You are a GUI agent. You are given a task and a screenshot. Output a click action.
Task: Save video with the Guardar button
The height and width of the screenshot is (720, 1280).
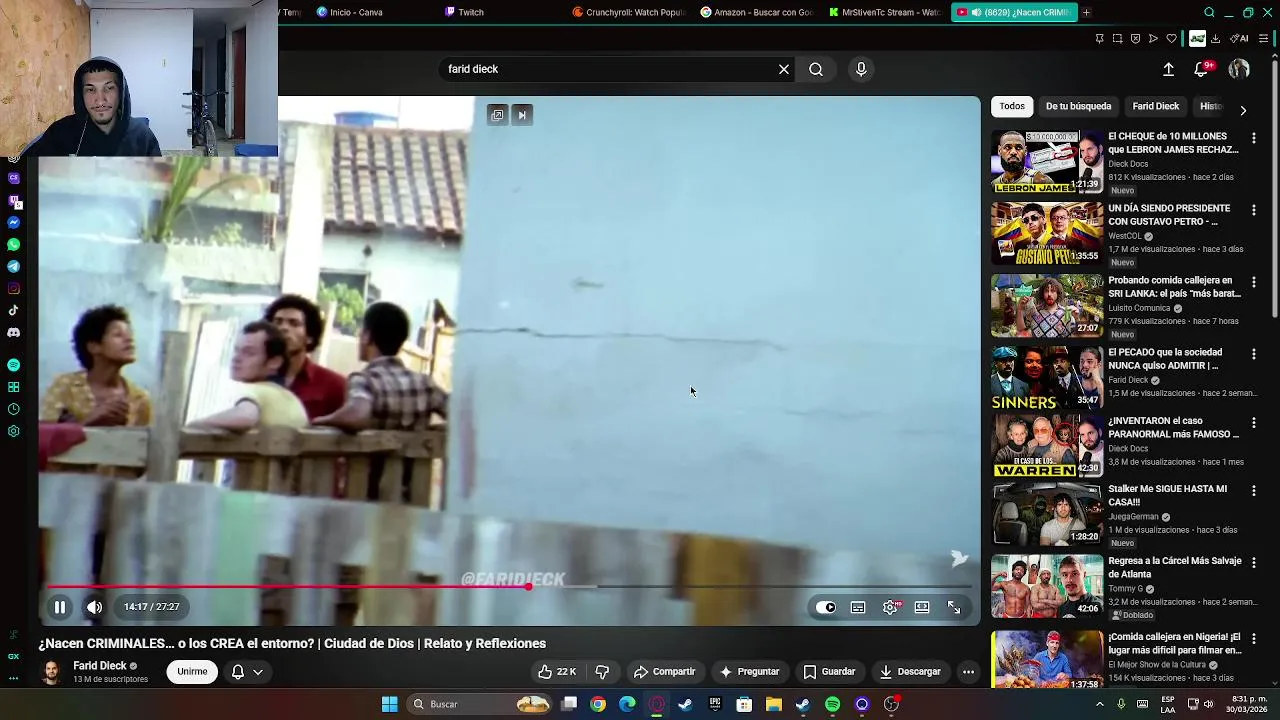tap(829, 672)
